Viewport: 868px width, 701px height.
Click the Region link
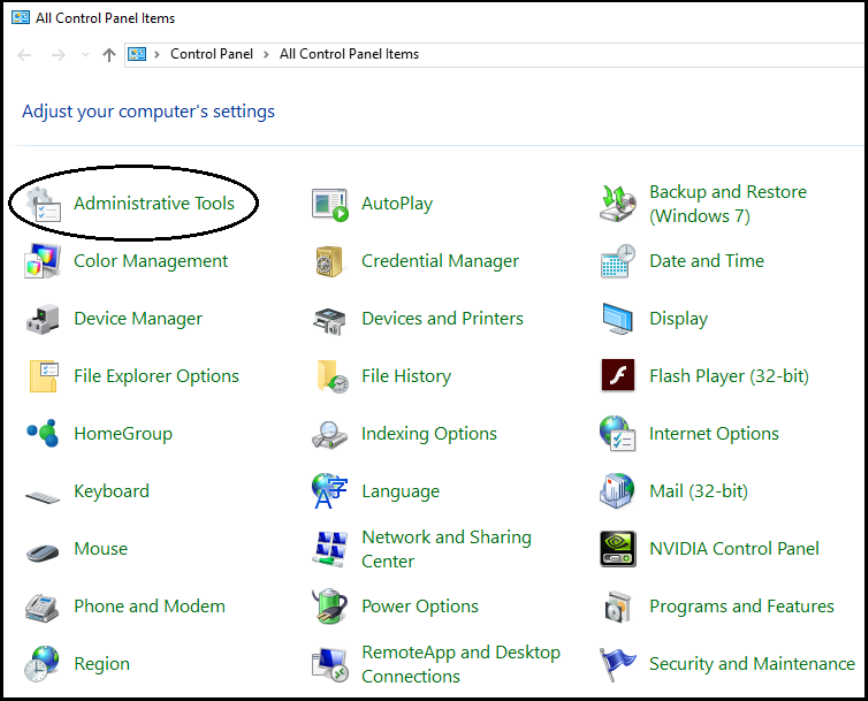[102, 664]
